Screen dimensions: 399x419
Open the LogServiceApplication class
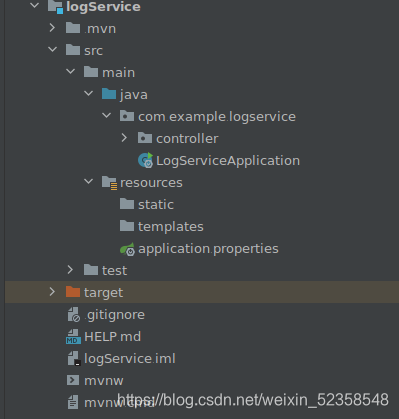coord(228,161)
